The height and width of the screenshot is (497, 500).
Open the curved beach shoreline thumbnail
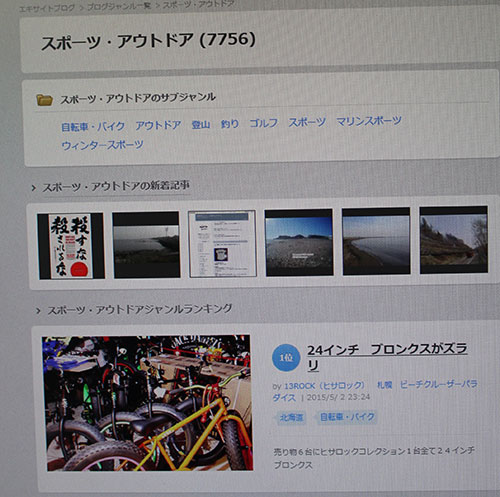pyautogui.click(x=376, y=241)
